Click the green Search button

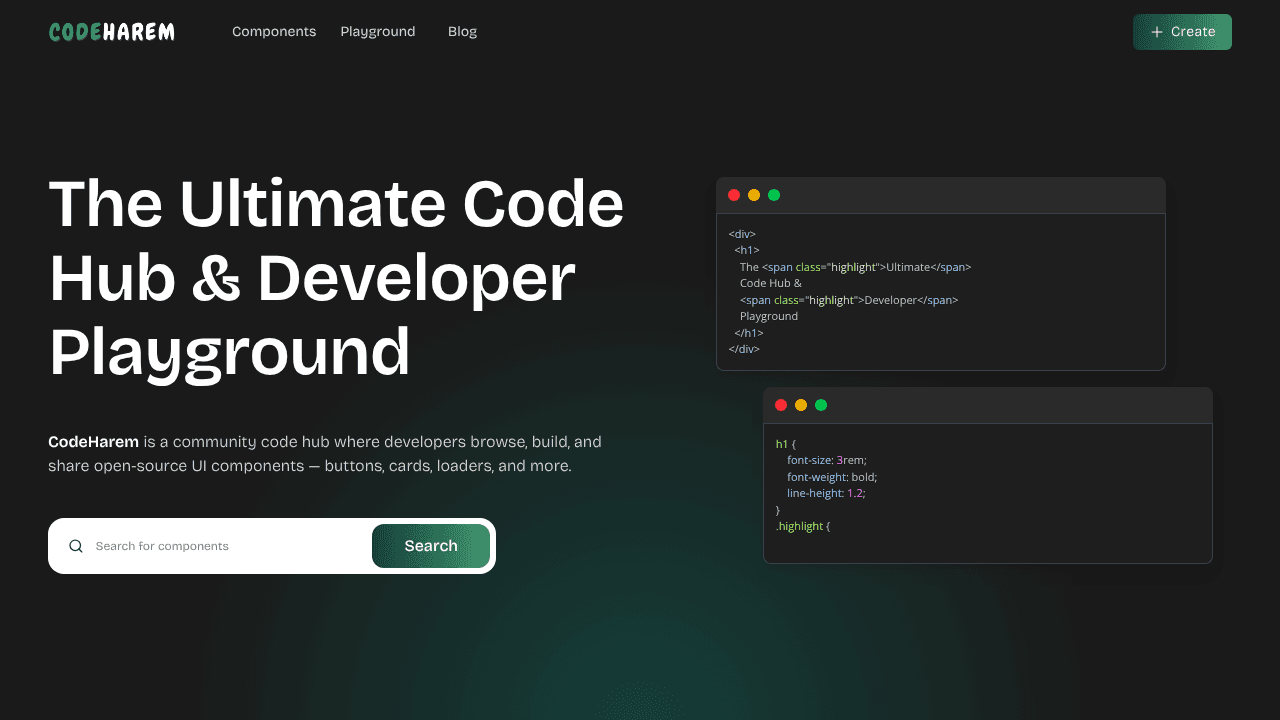(x=431, y=546)
